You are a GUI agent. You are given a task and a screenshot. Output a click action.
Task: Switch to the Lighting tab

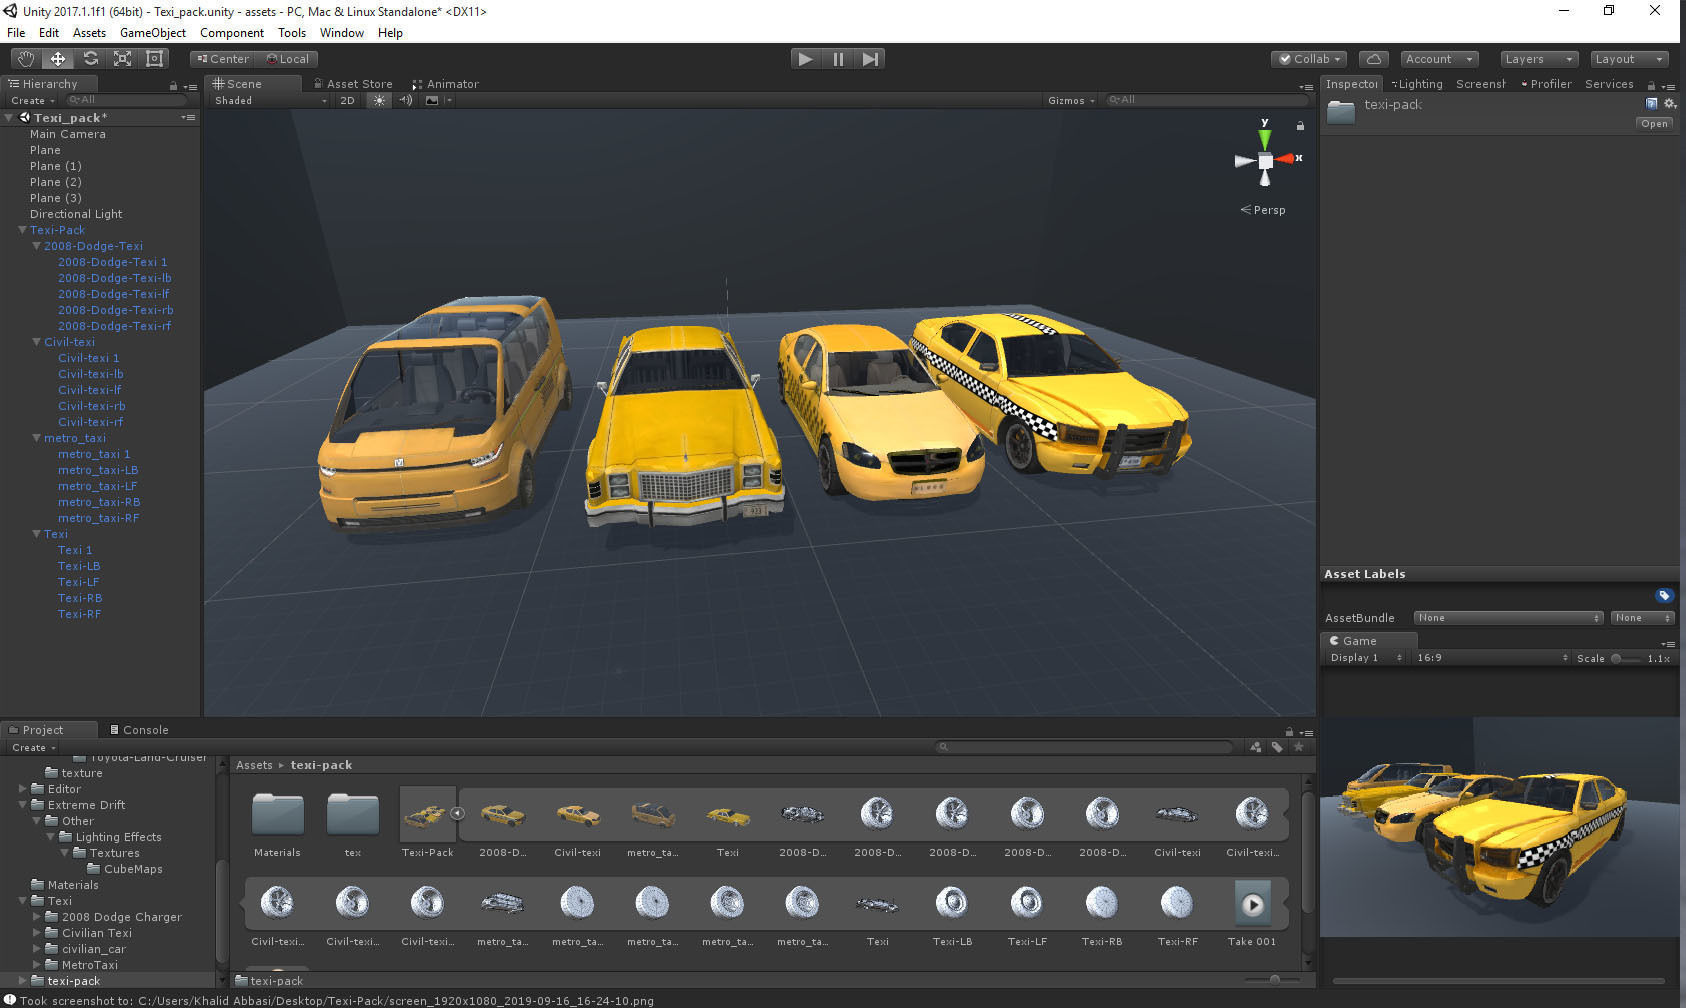click(x=1417, y=84)
